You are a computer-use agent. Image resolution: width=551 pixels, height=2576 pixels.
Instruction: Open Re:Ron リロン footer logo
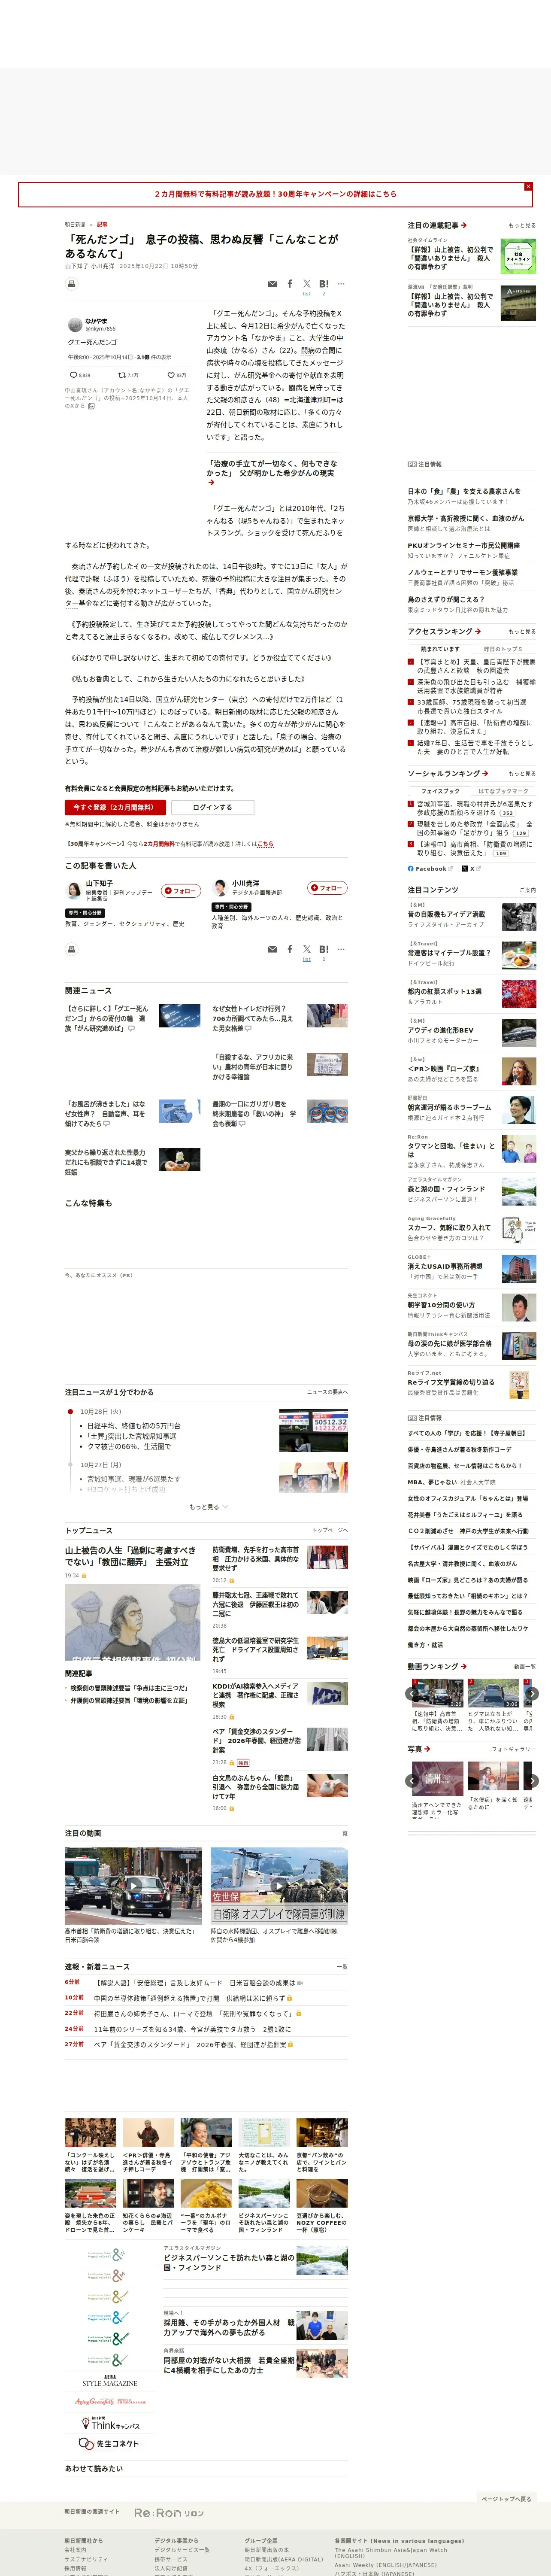[x=169, y=2513]
